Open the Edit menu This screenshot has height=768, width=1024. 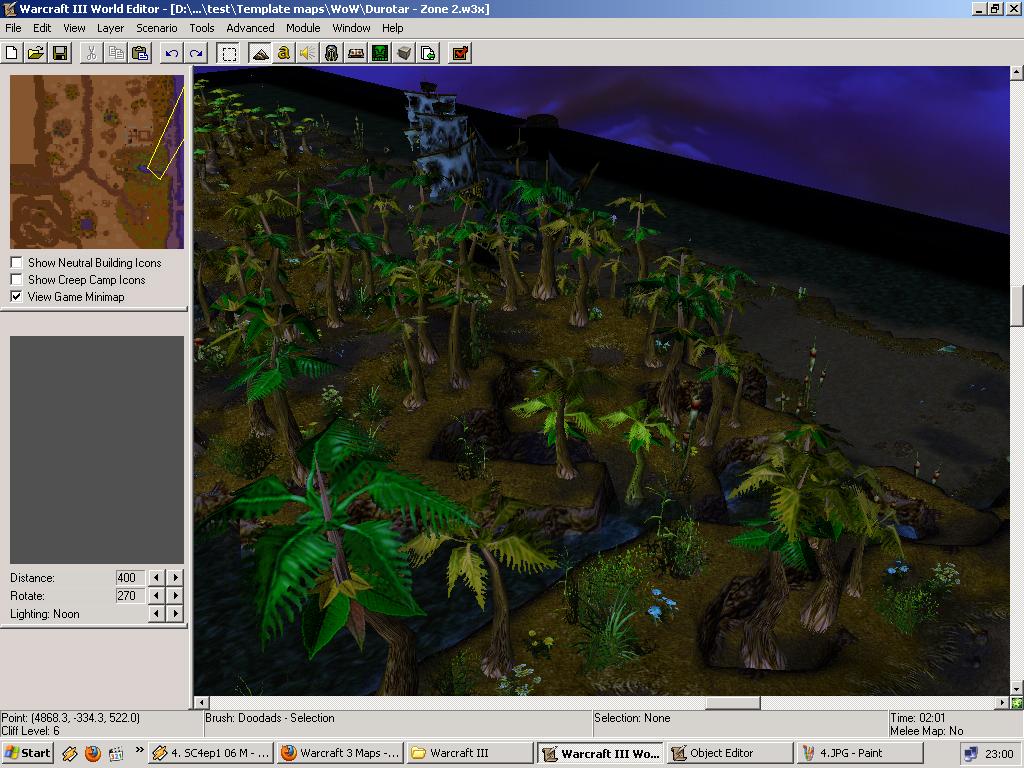42,28
